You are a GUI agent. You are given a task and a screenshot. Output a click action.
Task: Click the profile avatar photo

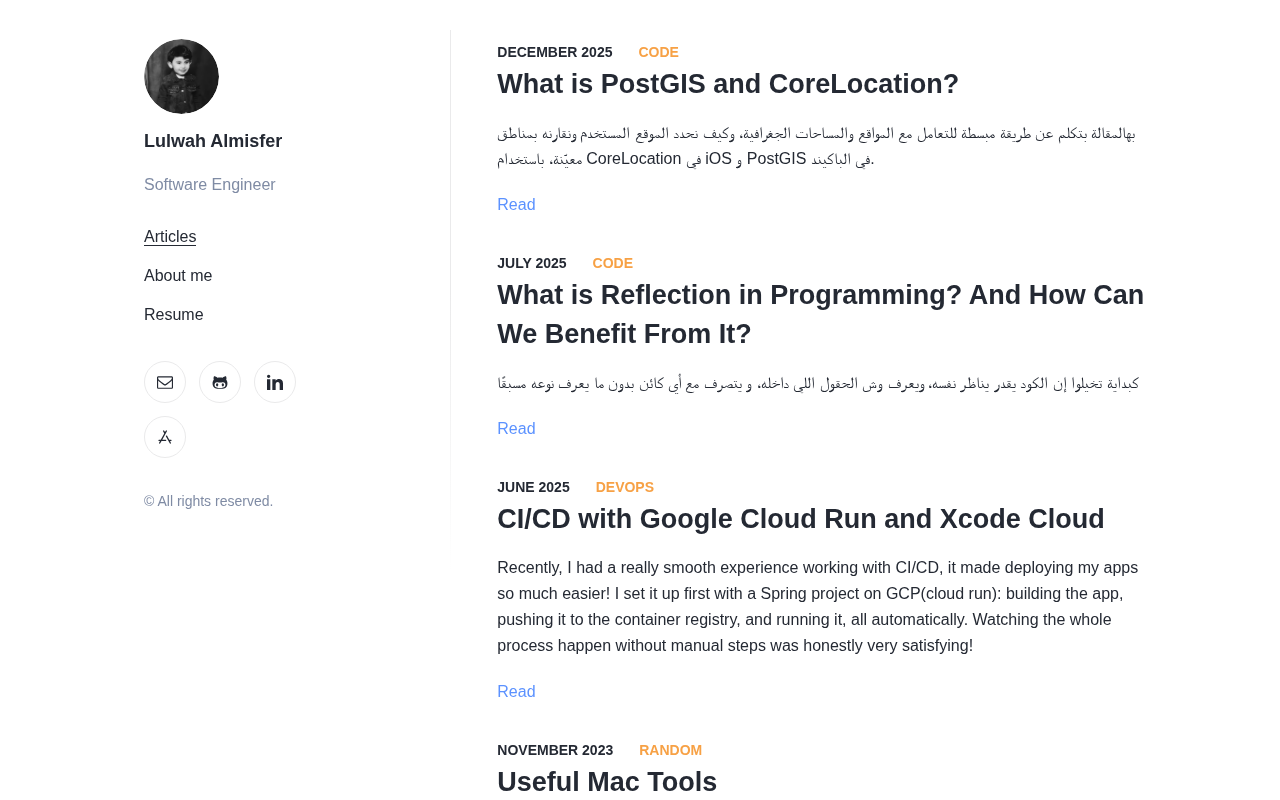pos(181,76)
